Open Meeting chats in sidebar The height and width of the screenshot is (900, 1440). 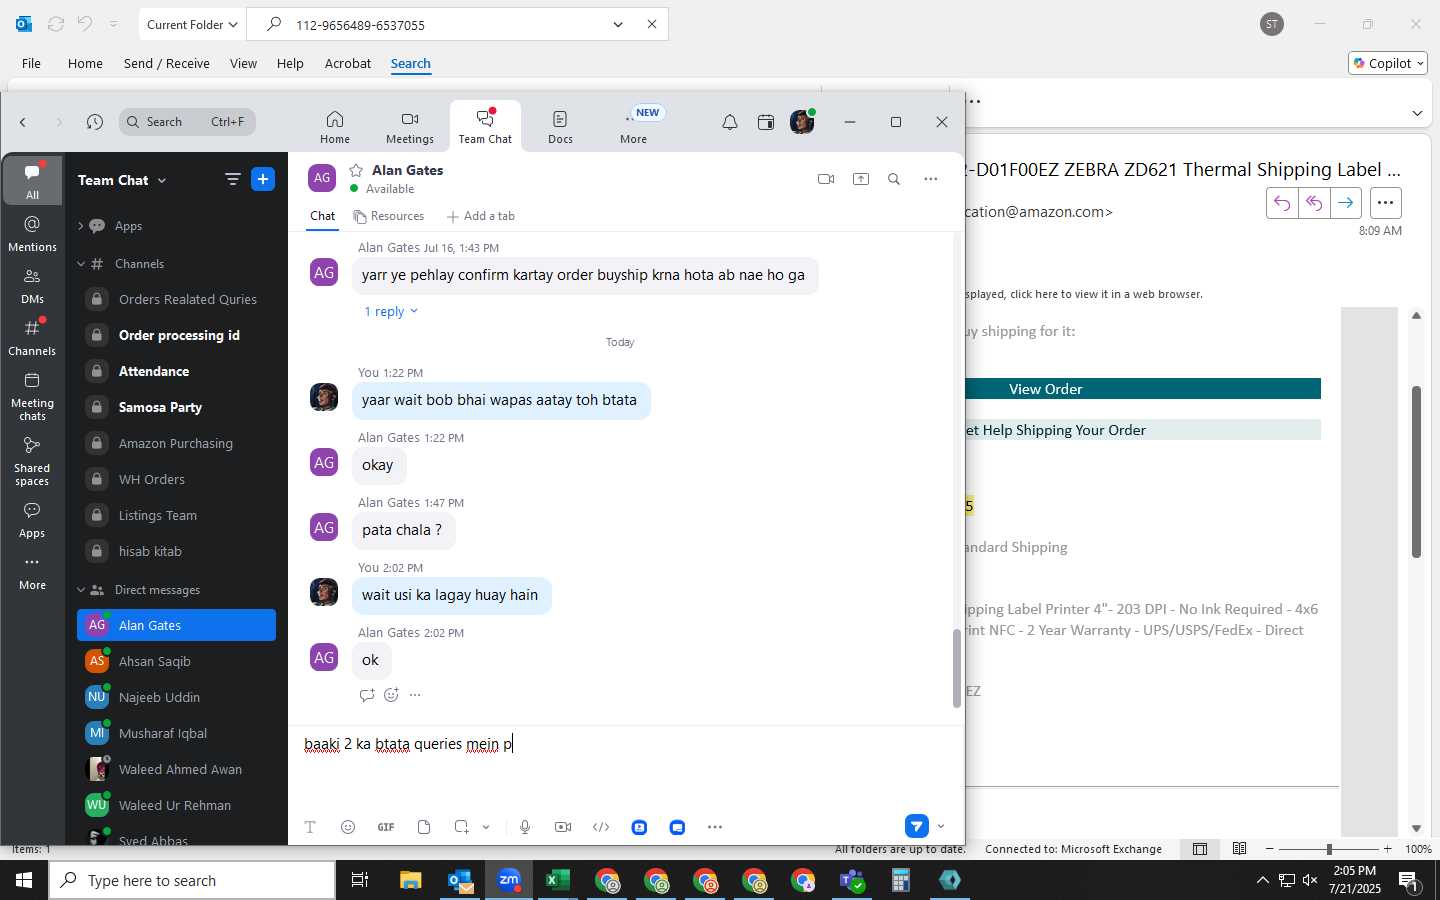click(32, 396)
